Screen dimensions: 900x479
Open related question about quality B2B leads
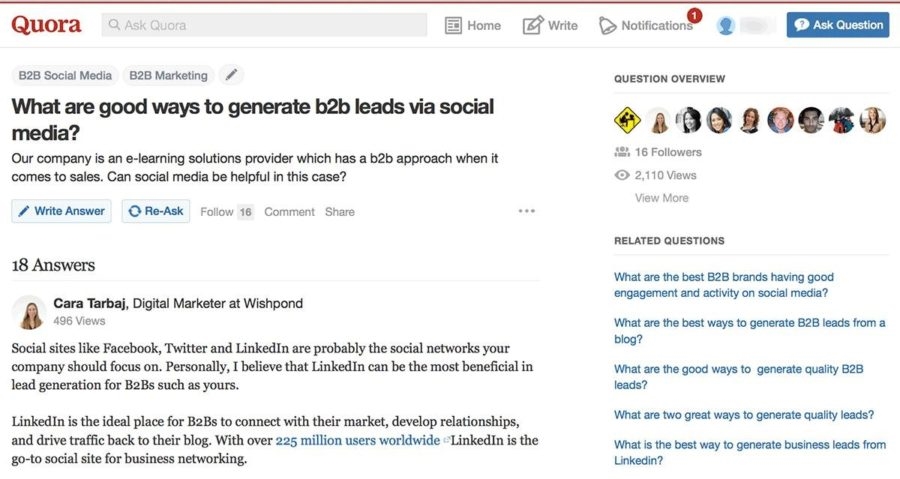[x=738, y=376]
